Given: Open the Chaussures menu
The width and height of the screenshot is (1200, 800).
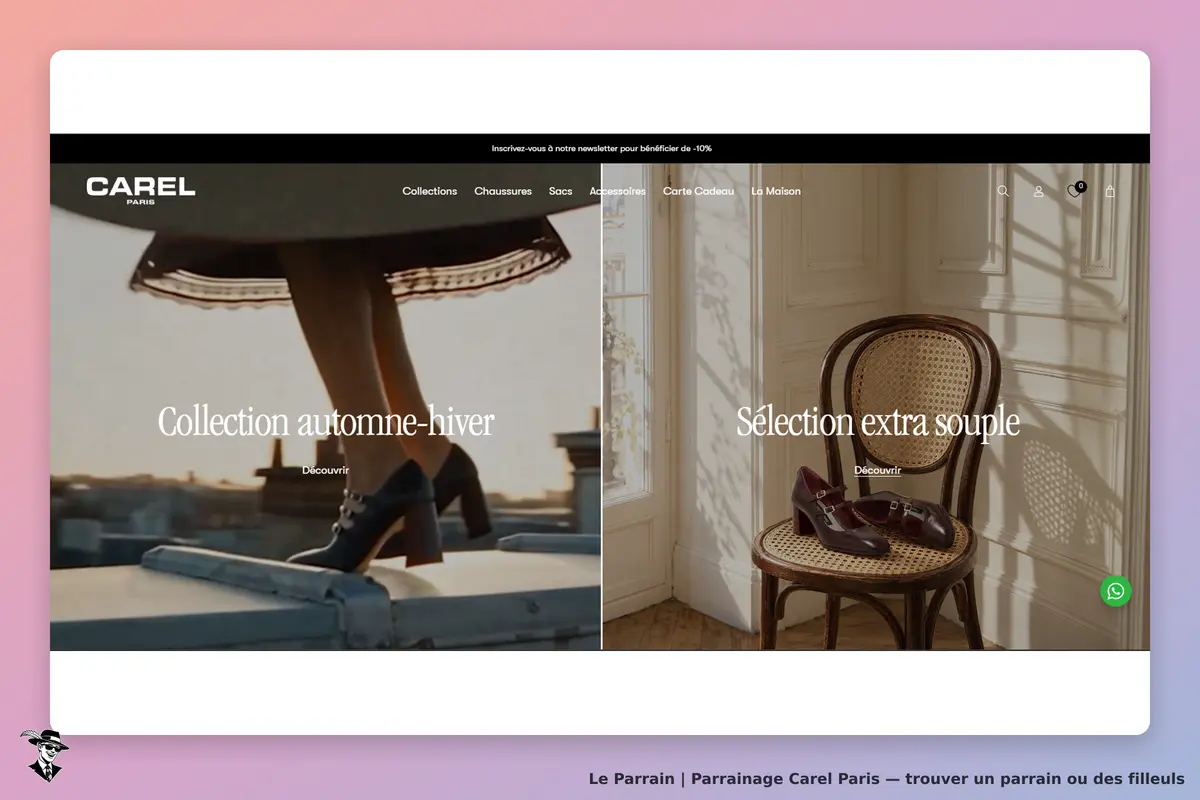Looking at the screenshot, I should [503, 191].
